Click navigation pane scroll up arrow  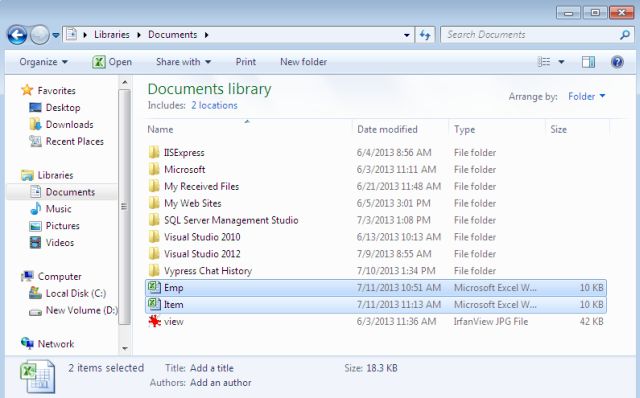point(124,83)
